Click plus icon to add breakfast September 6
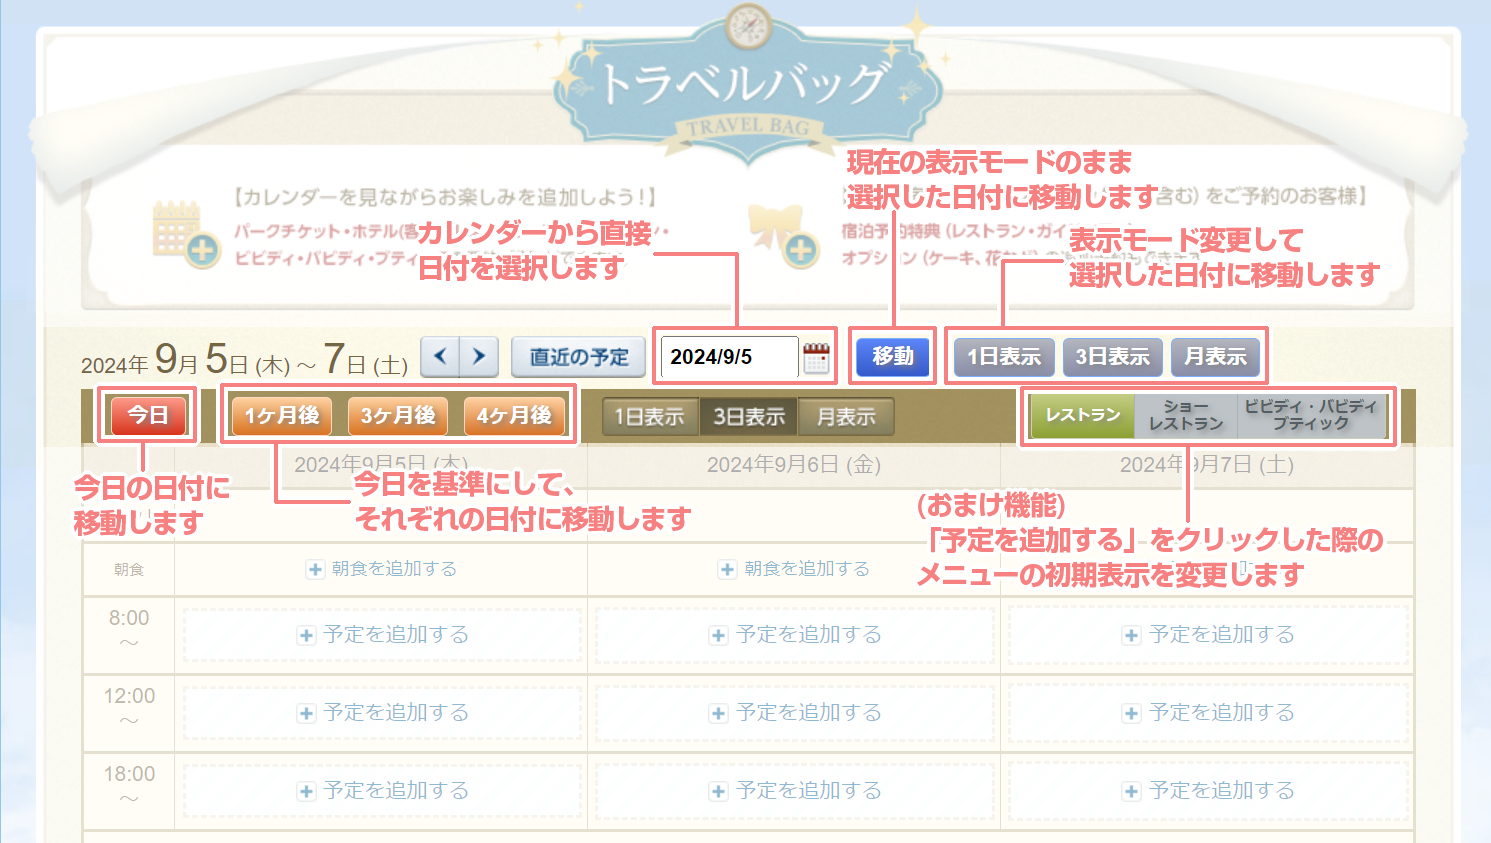 click(x=728, y=569)
